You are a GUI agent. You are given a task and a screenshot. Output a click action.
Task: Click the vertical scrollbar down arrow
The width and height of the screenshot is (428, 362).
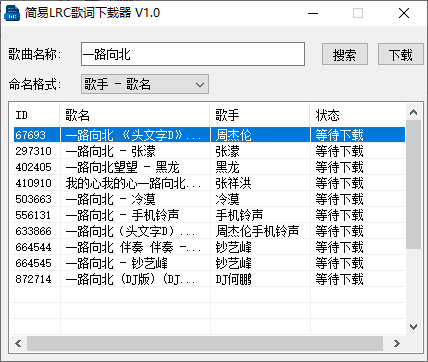[413, 327]
